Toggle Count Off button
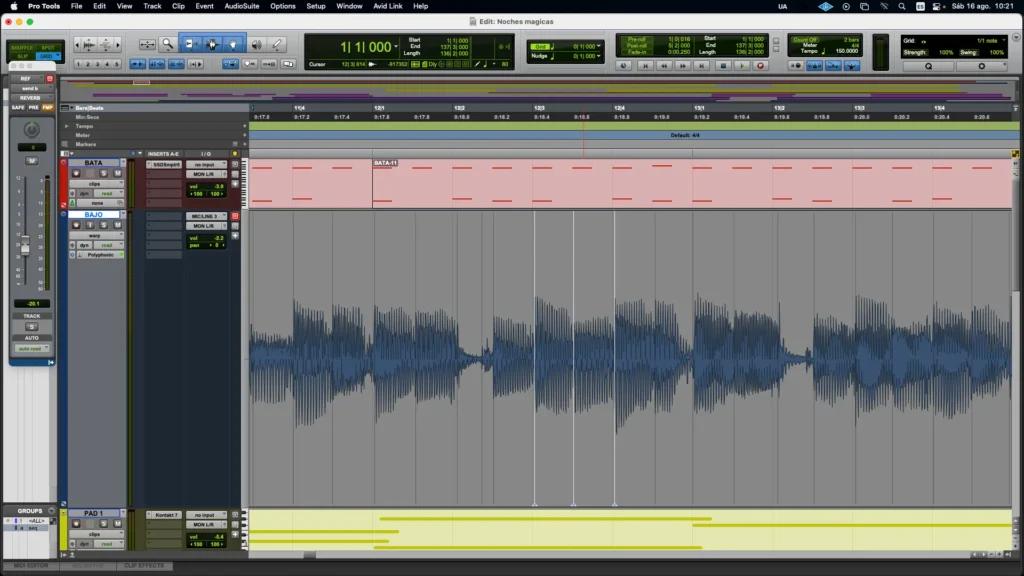Viewport: 1024px width, 576px height. pyautogui.click(x=805, y=40)
